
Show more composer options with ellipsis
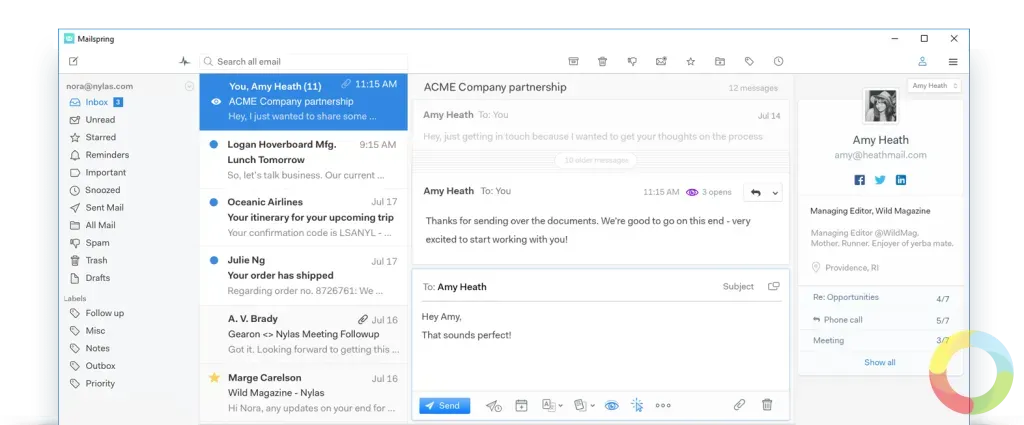coord(663,405)
